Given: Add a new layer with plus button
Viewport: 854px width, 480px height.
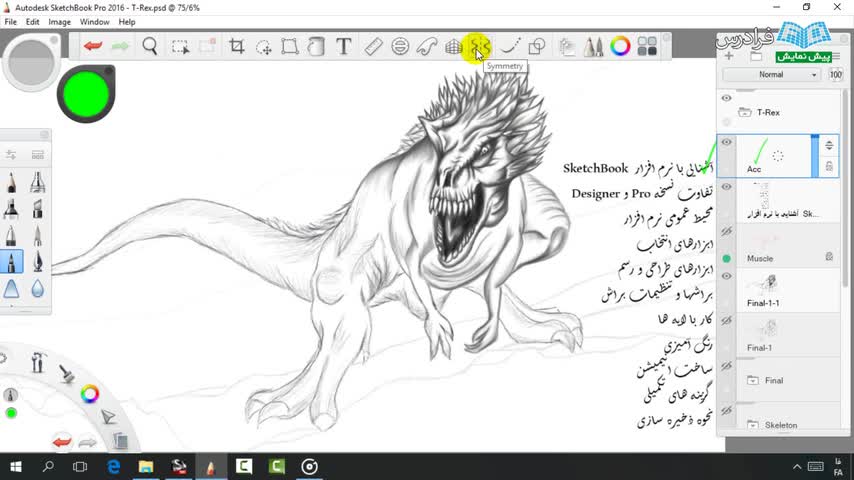Looking at the screenshot, I should 729,56.
